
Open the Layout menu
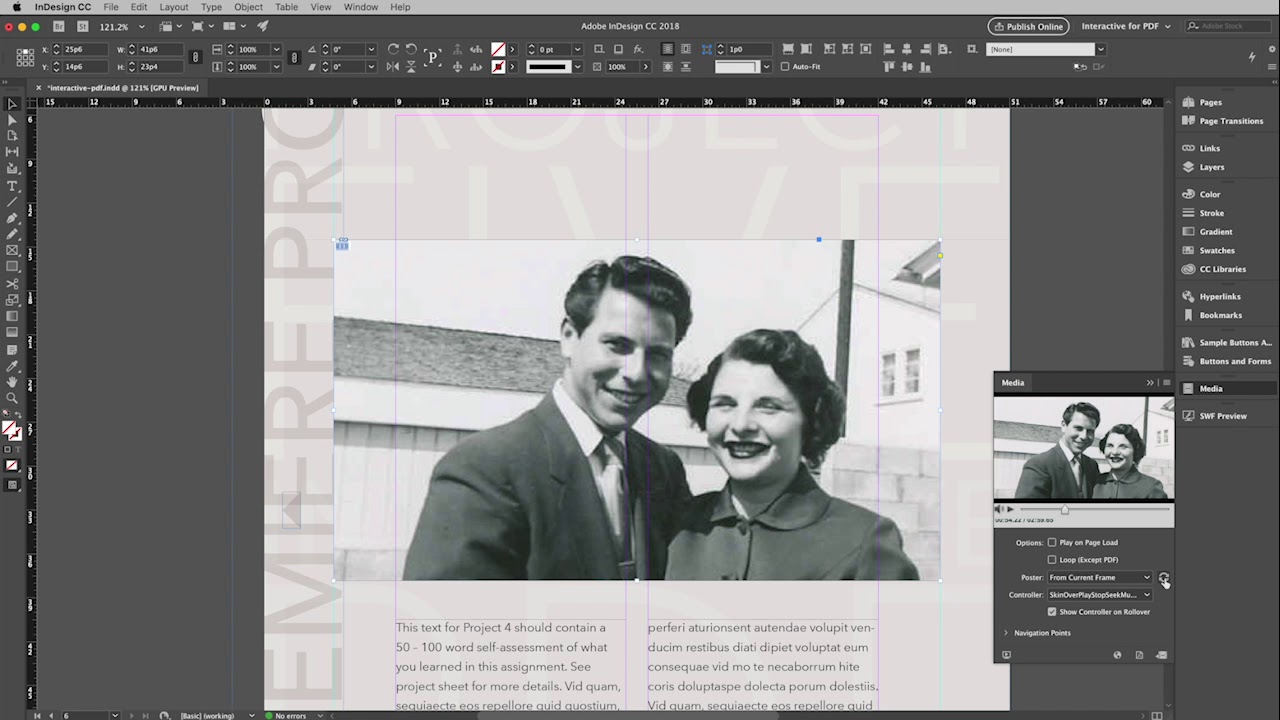pyautogui.click(x=173, y=7)
